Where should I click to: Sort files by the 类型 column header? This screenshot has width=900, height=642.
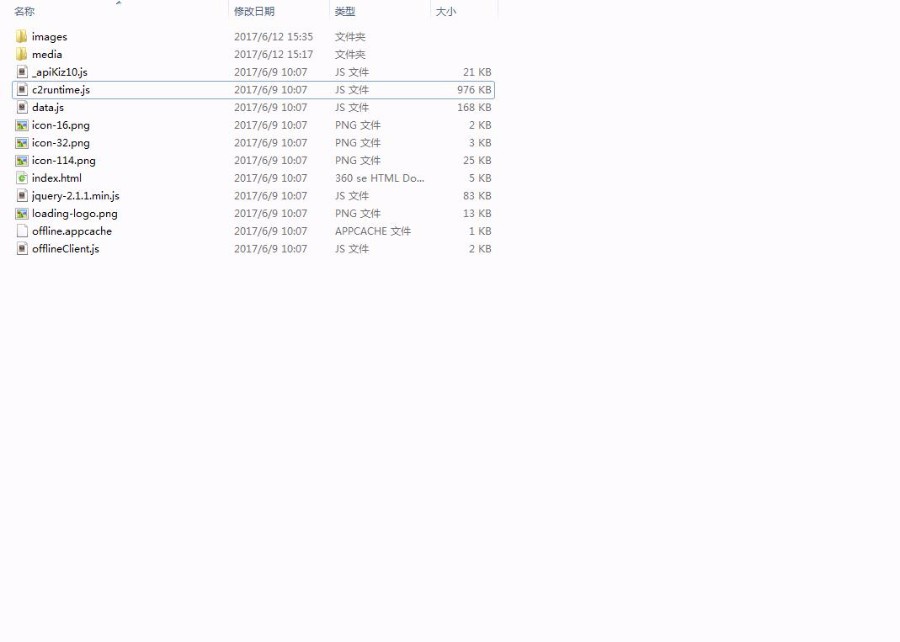[344, 11]
